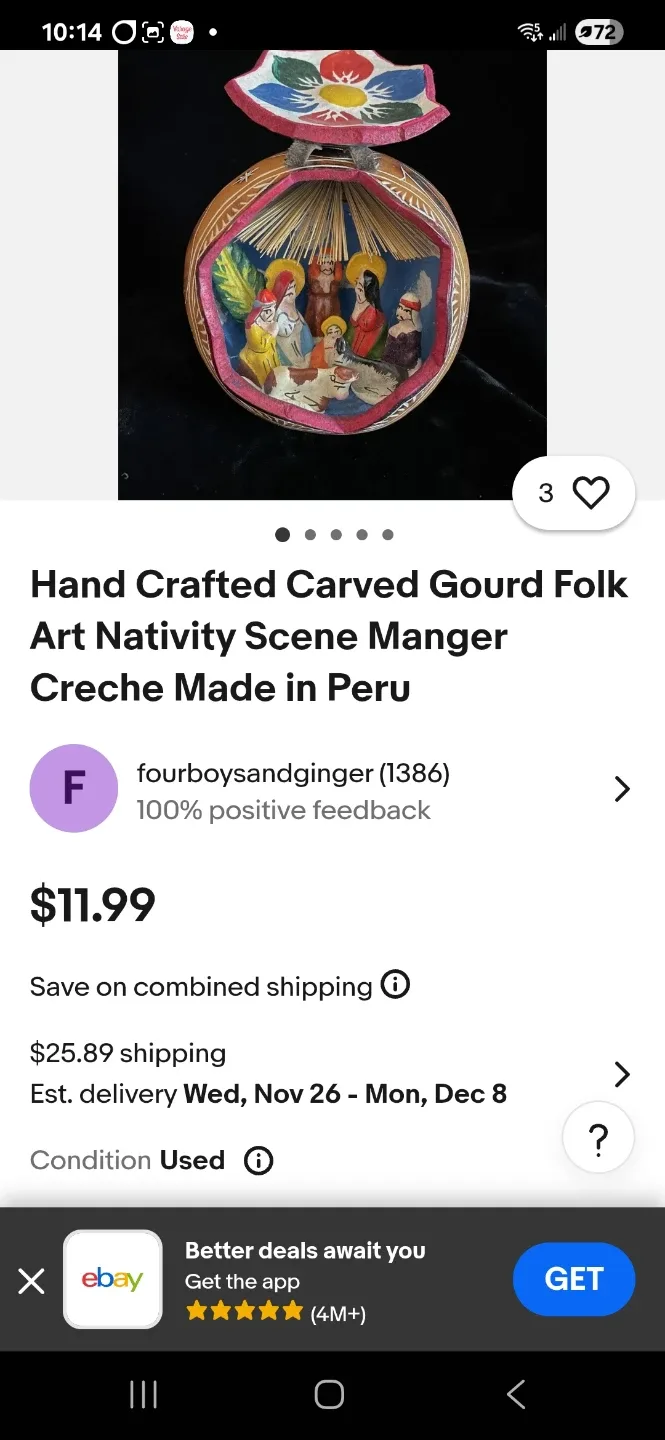The width and height of the screenshot is (665, 1440).
Task: Tap the recent apps button in navigation bar
Action: click(143, 1393)
